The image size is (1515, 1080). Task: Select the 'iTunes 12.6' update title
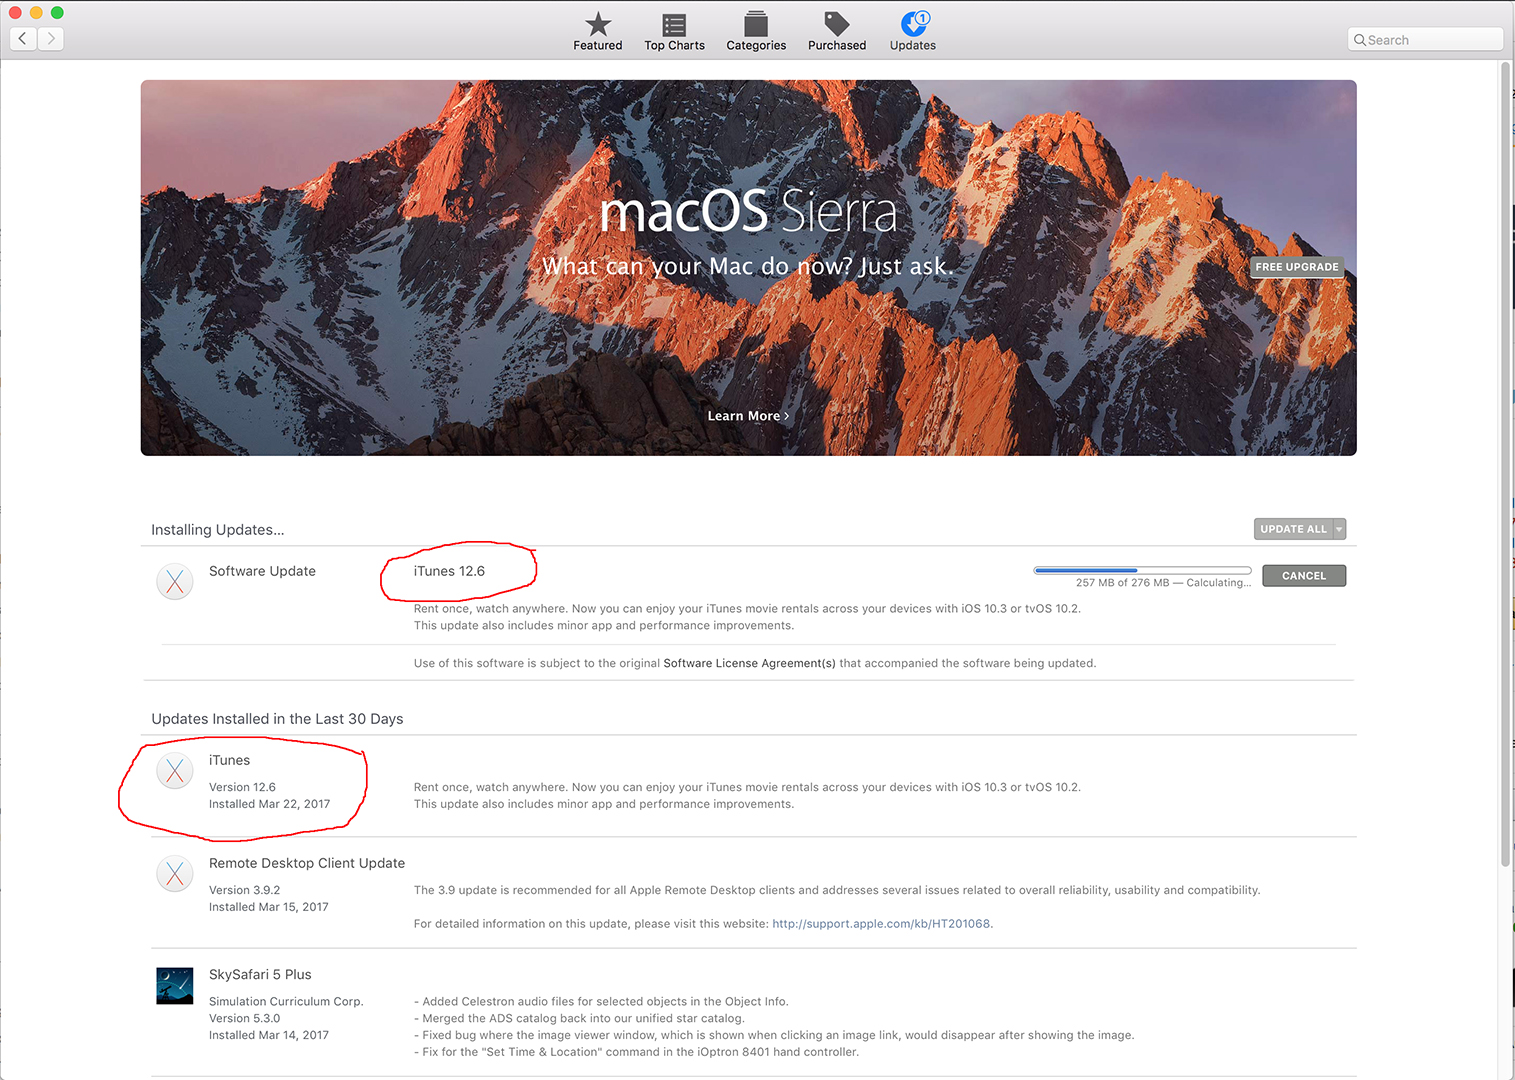[x=449, y=571]
